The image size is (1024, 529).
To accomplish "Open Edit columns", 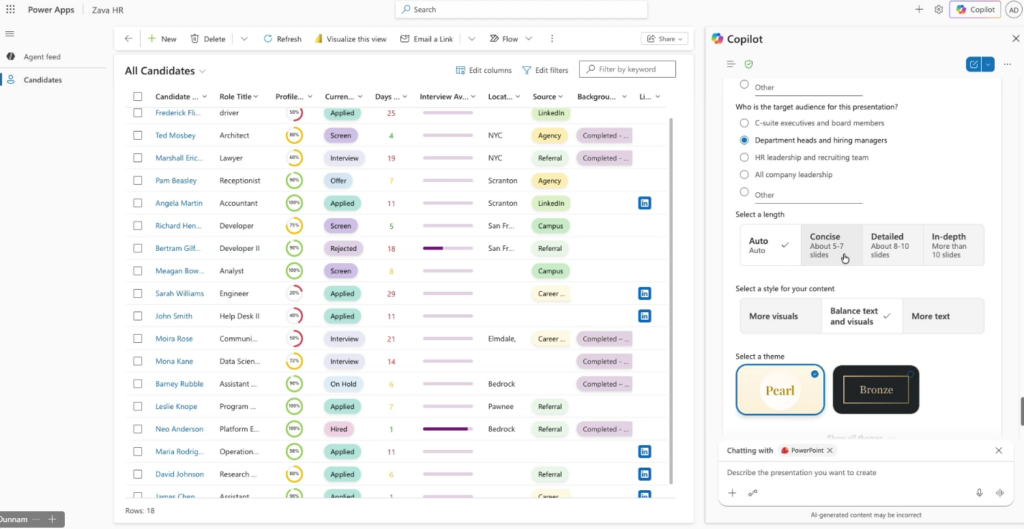I will pyautogui.click(x=483, y=70).
